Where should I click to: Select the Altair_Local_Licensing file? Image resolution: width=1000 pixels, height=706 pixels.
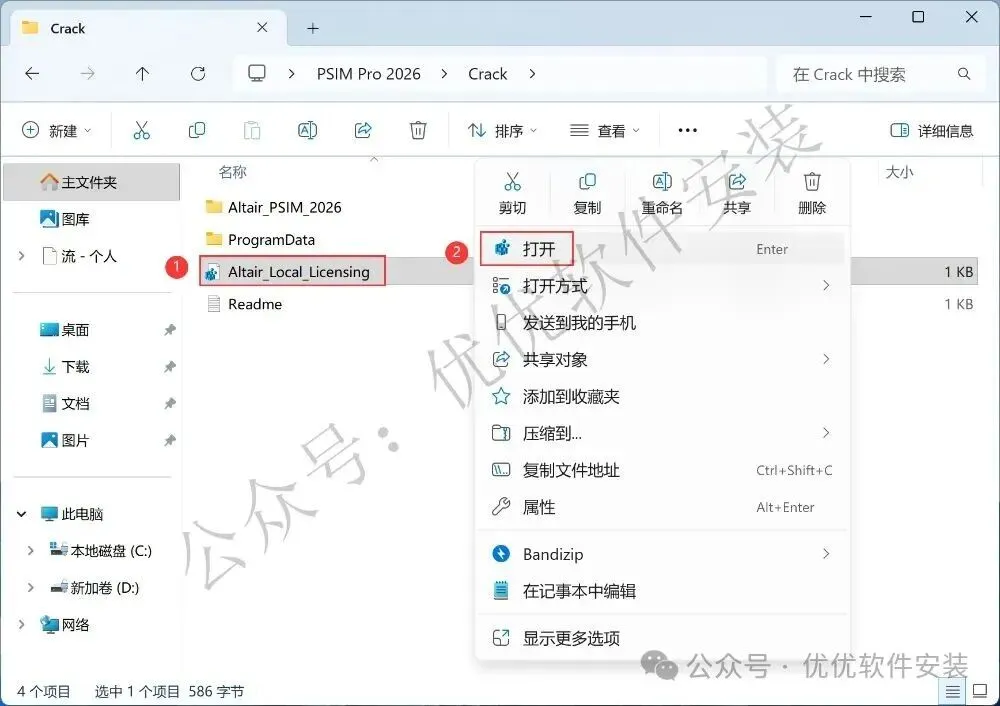(293, 272)
